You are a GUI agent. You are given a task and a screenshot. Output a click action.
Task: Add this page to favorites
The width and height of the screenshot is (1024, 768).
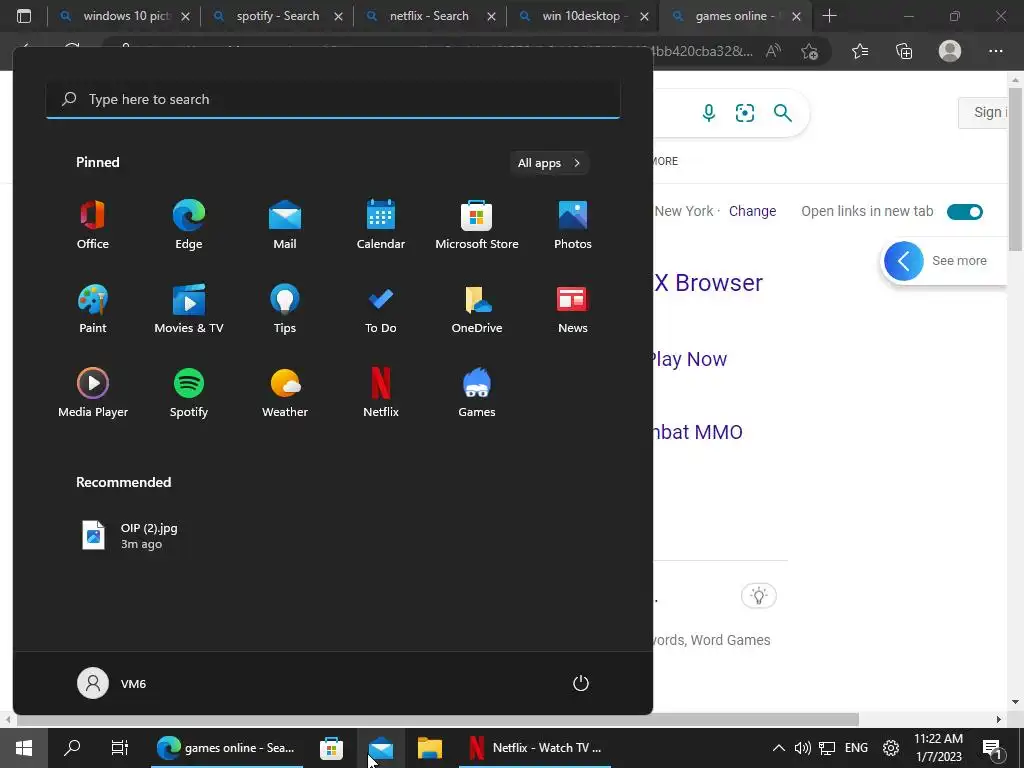click(810, 51)
